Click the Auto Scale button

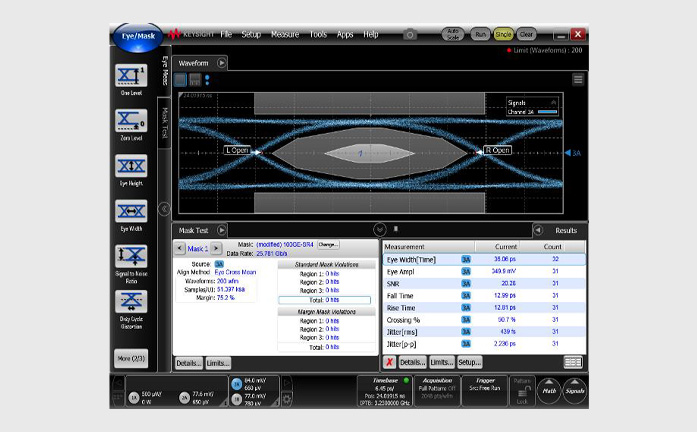pyautogui.click(x=453, y=34)
